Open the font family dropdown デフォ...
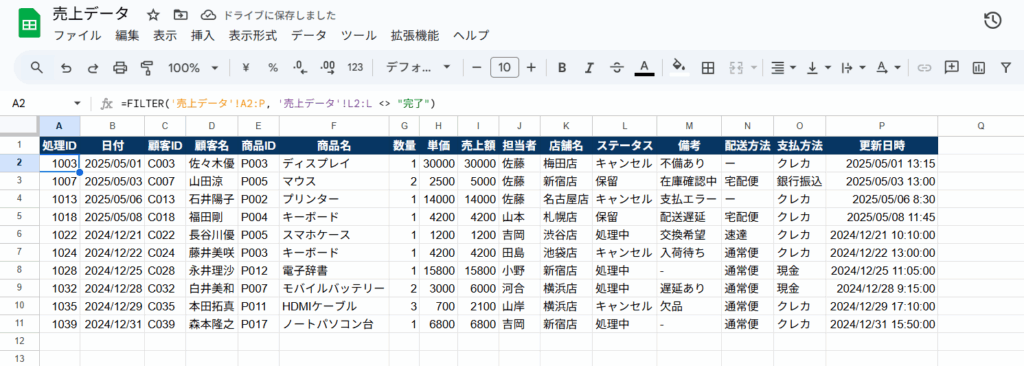Viewport: 1024px width, 366px height. tap(419, 67)
